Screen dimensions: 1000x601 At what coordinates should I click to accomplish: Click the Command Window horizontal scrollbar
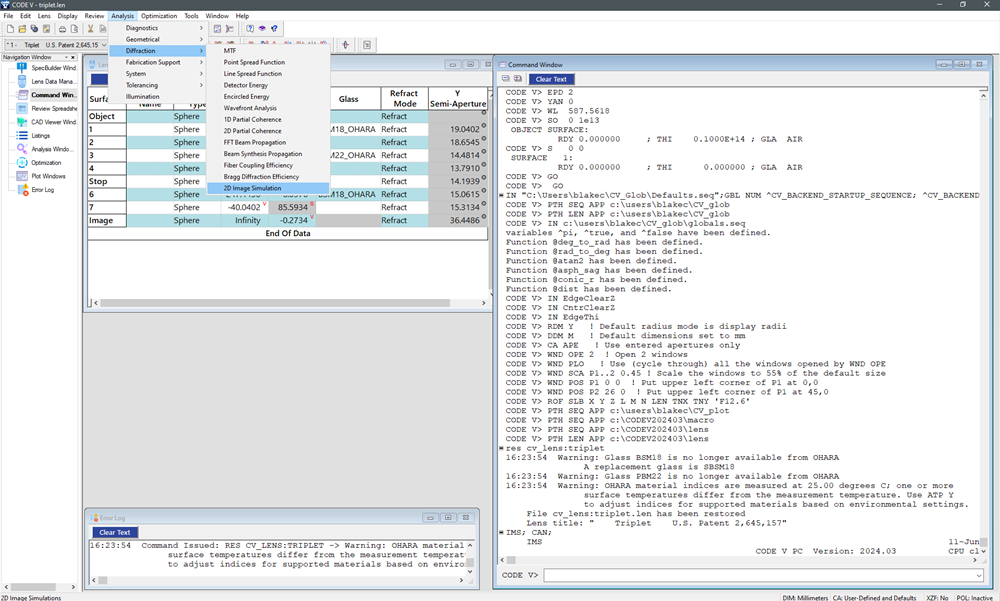pyautogui.click(x=739, y=560)
